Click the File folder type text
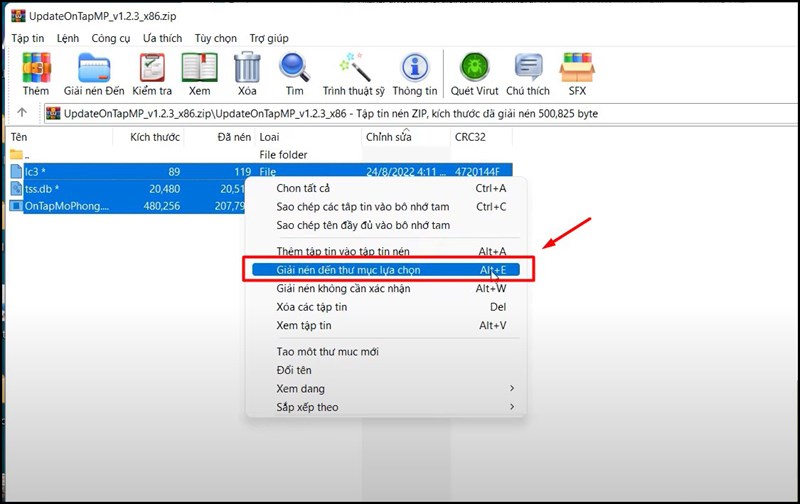Viewport: 800px width, 504px height. [x=283, y=155]
